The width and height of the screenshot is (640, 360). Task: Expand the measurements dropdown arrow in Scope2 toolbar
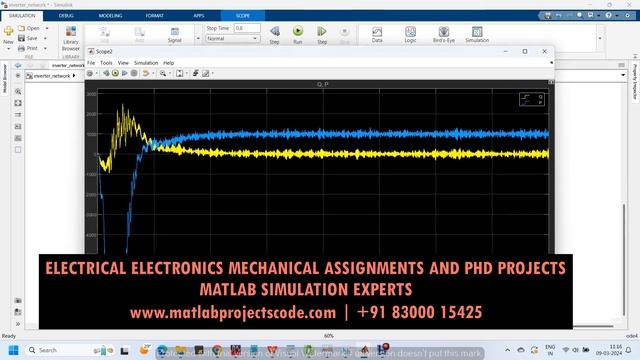click(x=213, y=73)
